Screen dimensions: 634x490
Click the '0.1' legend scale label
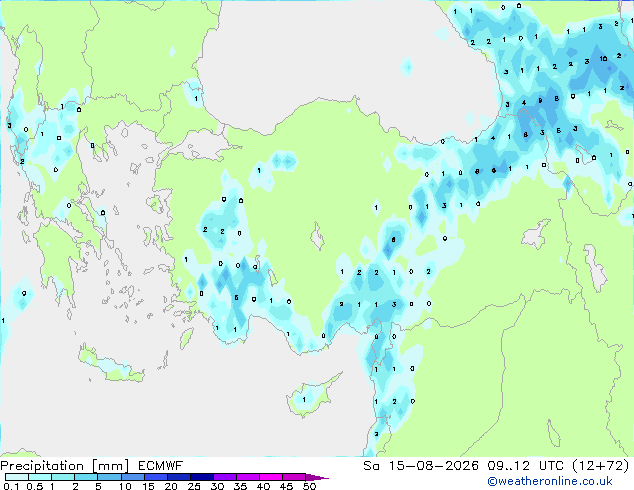(11, 486)
